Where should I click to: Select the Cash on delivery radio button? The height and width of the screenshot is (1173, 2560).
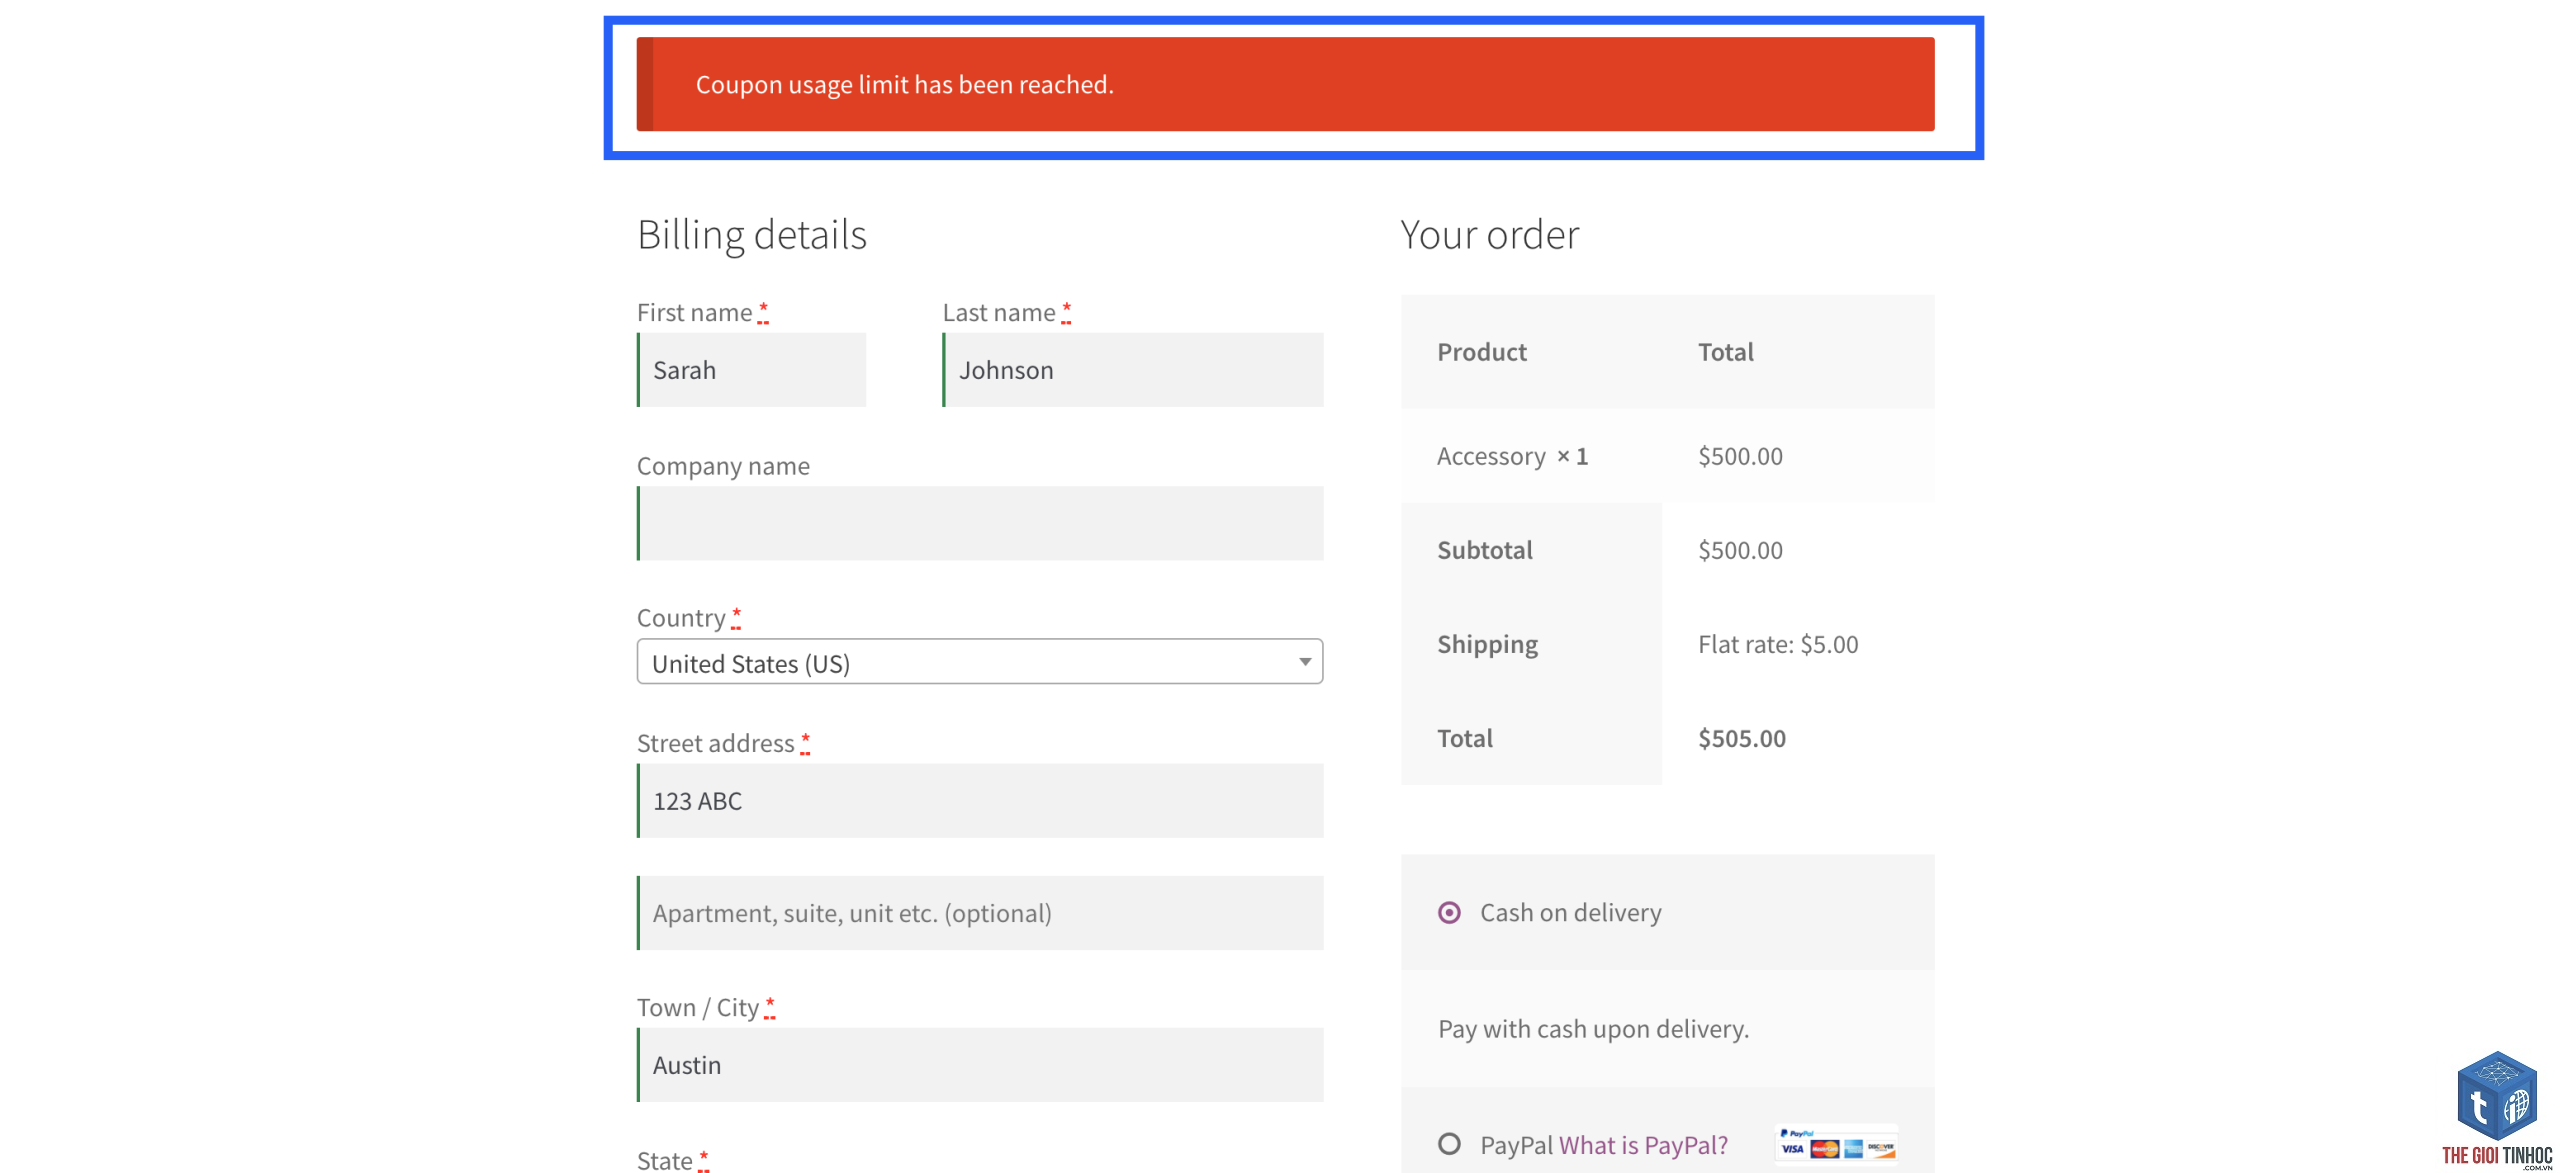[1449, 912]
